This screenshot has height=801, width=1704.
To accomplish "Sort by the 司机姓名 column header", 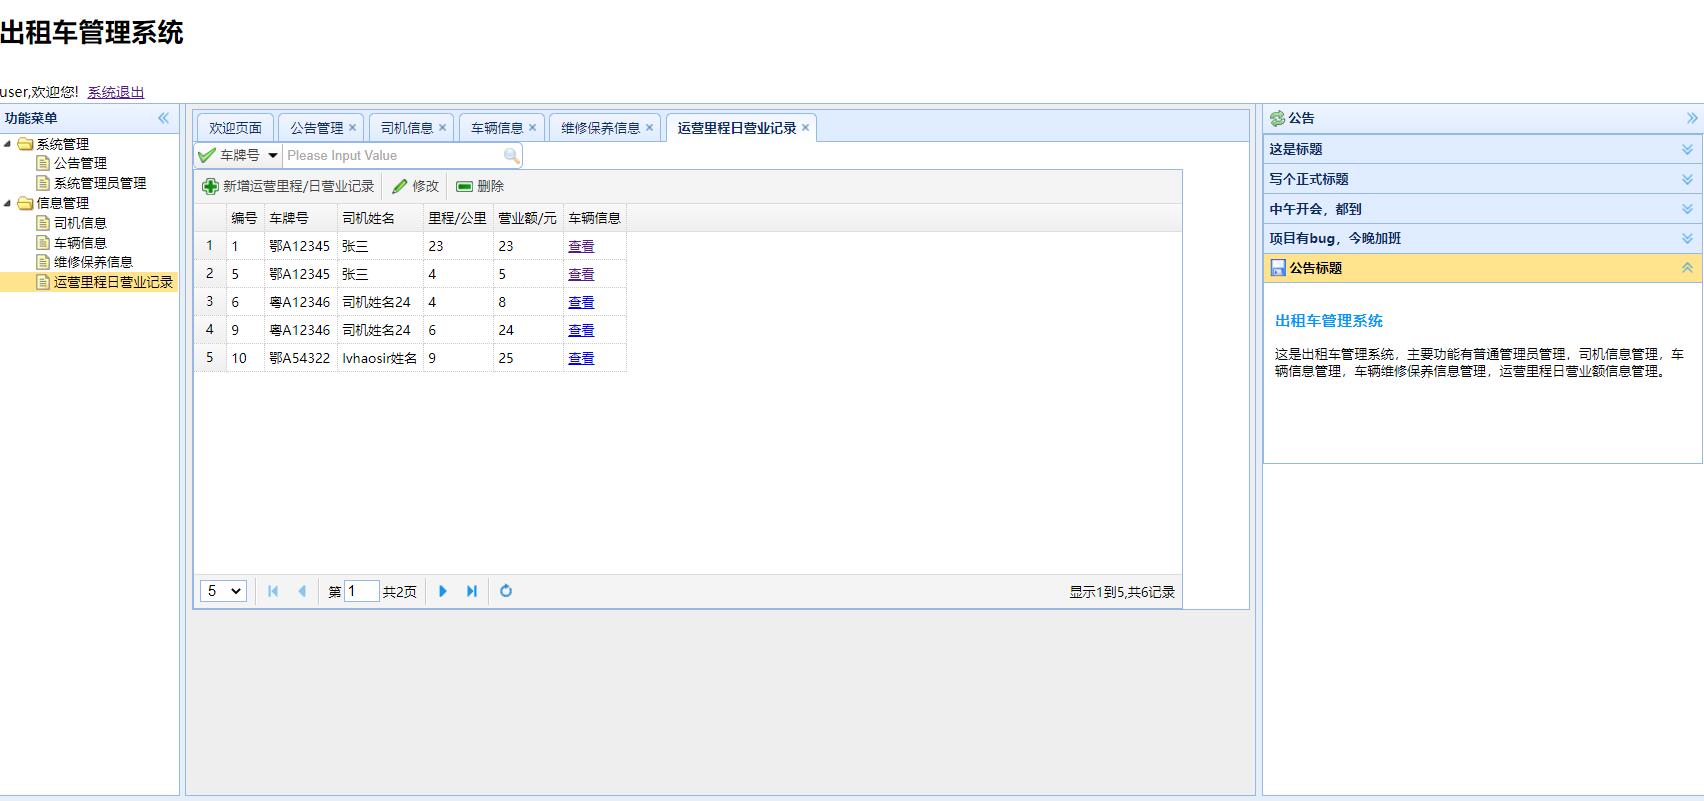I will coord(380,218).
